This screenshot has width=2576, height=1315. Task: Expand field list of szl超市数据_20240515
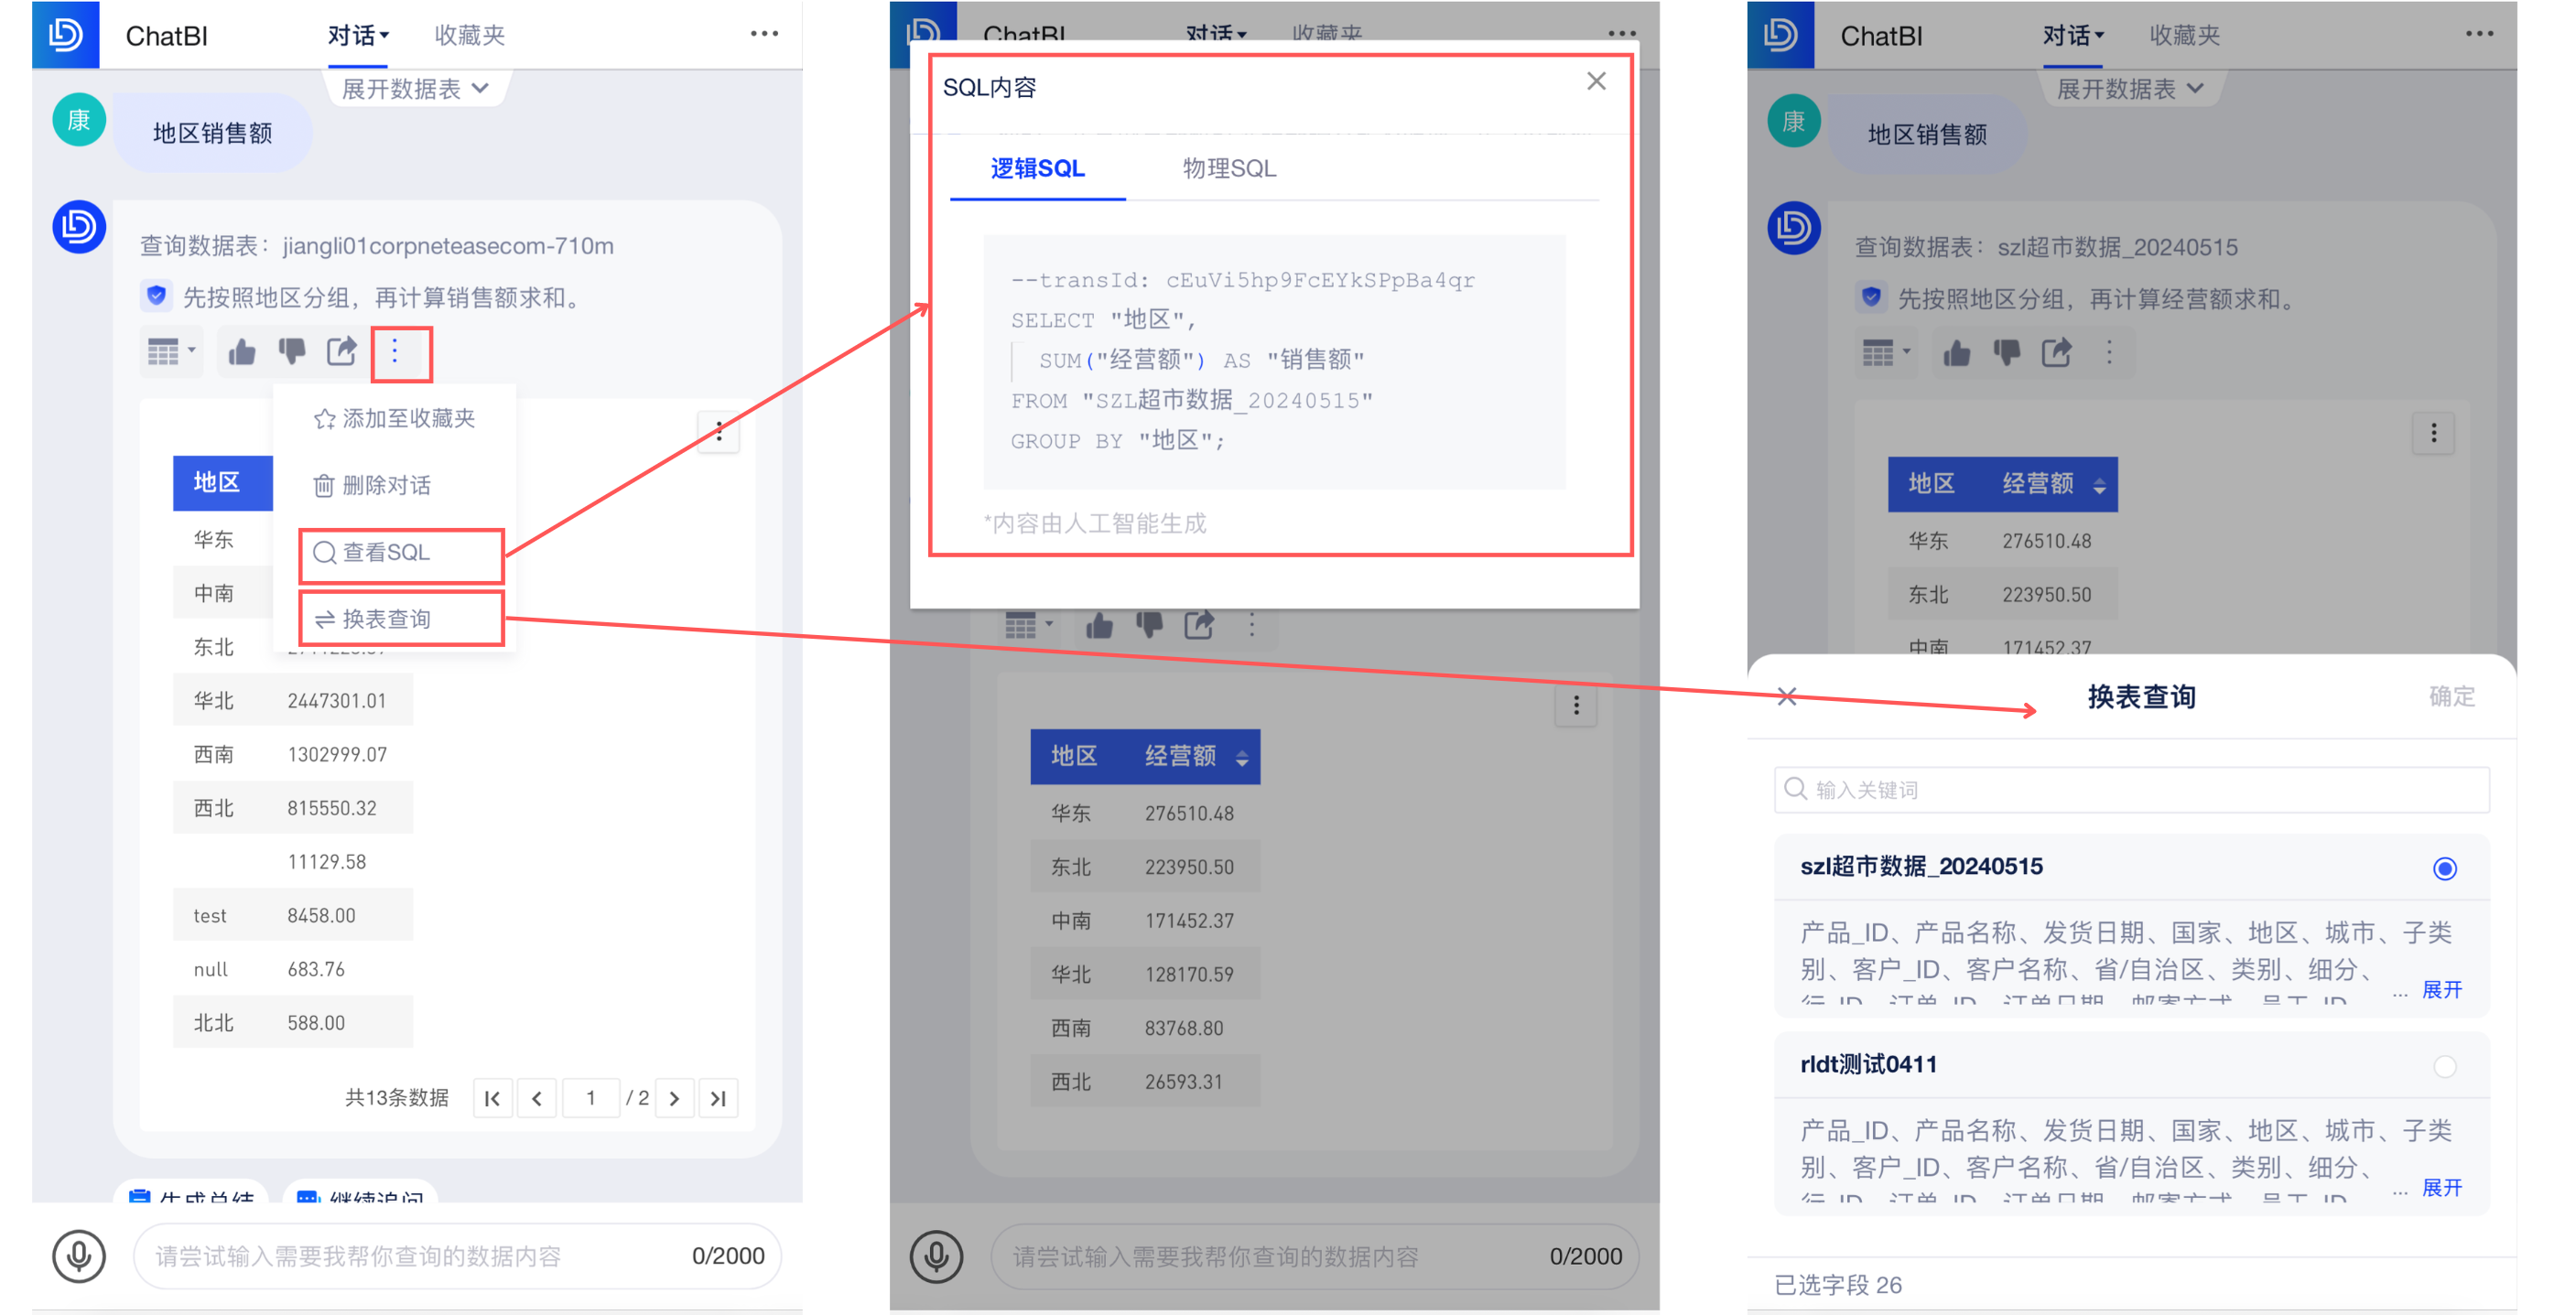point(2441,989)
